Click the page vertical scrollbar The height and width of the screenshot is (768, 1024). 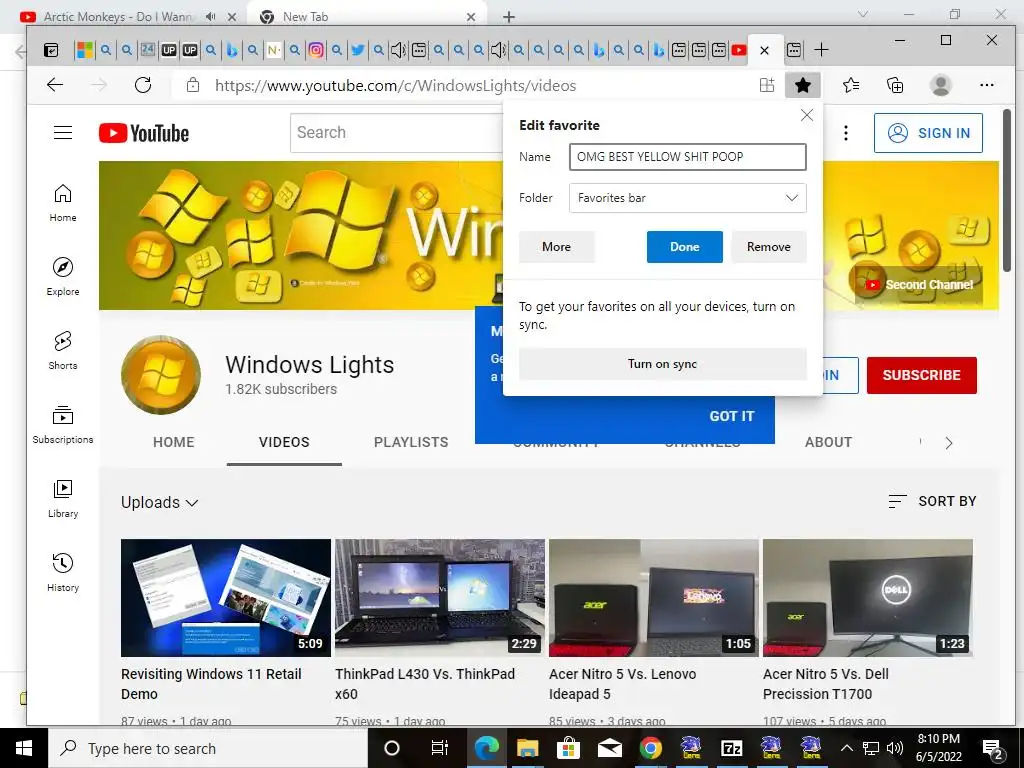[x=1006, y=189]
